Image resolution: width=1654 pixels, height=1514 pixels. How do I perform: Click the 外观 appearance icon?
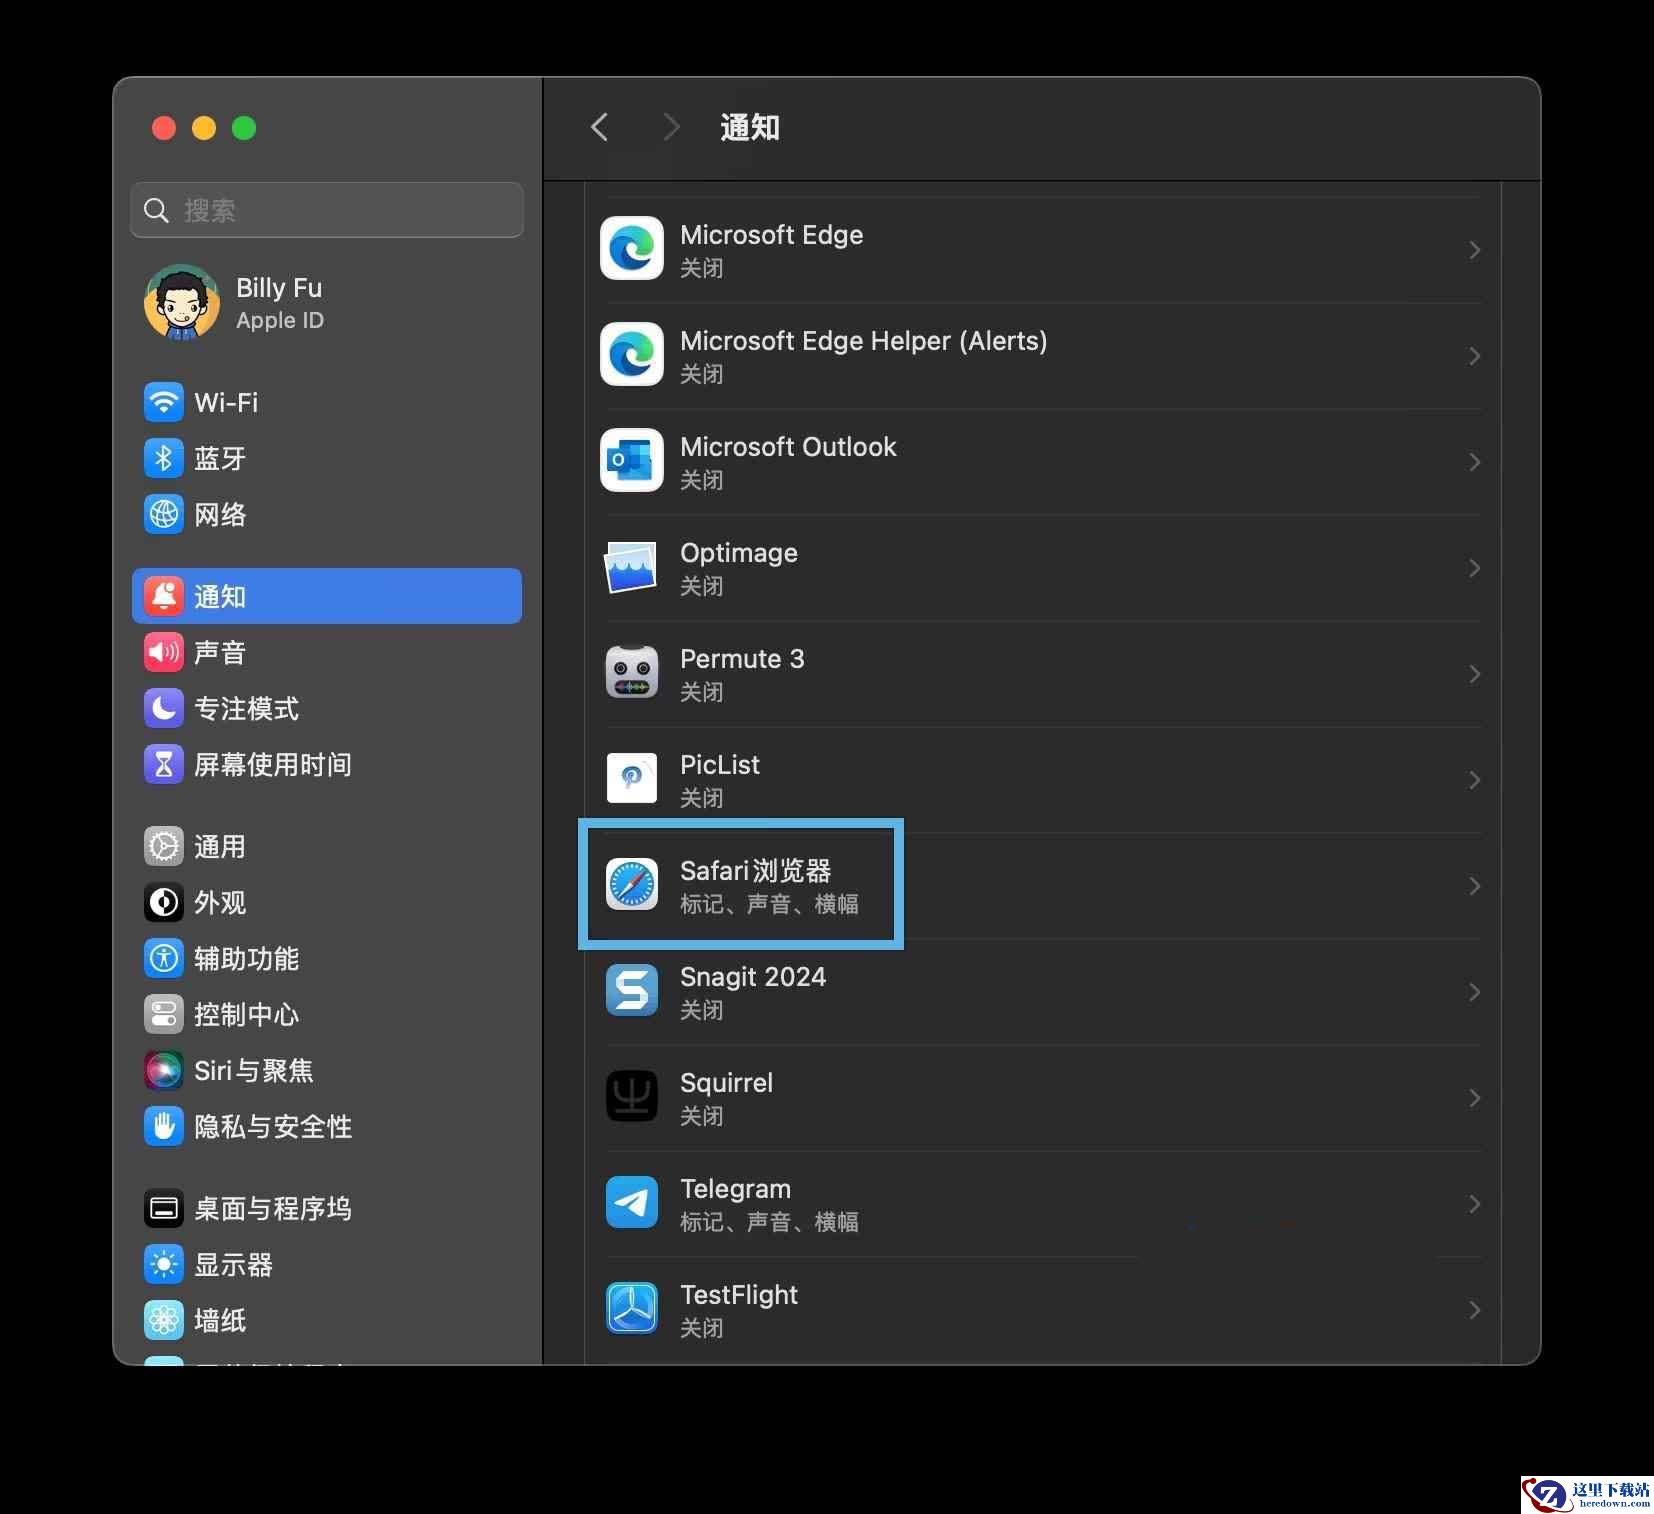164,903
